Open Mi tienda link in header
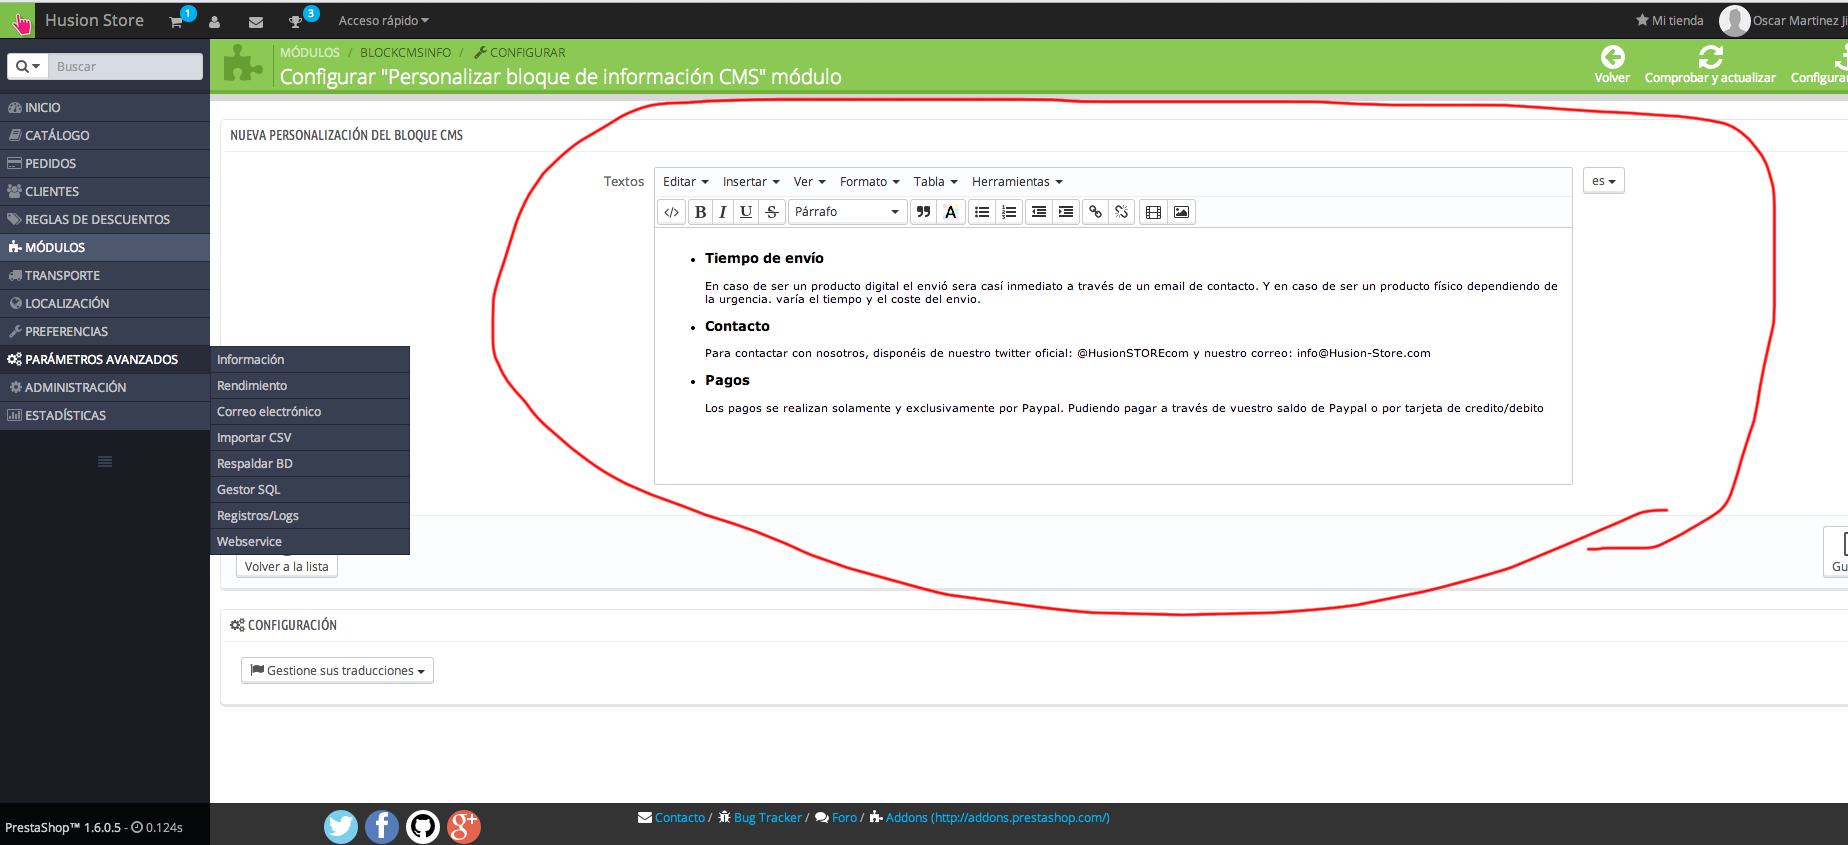This screenshot has width=1848, height=845. pos(1669,21)
